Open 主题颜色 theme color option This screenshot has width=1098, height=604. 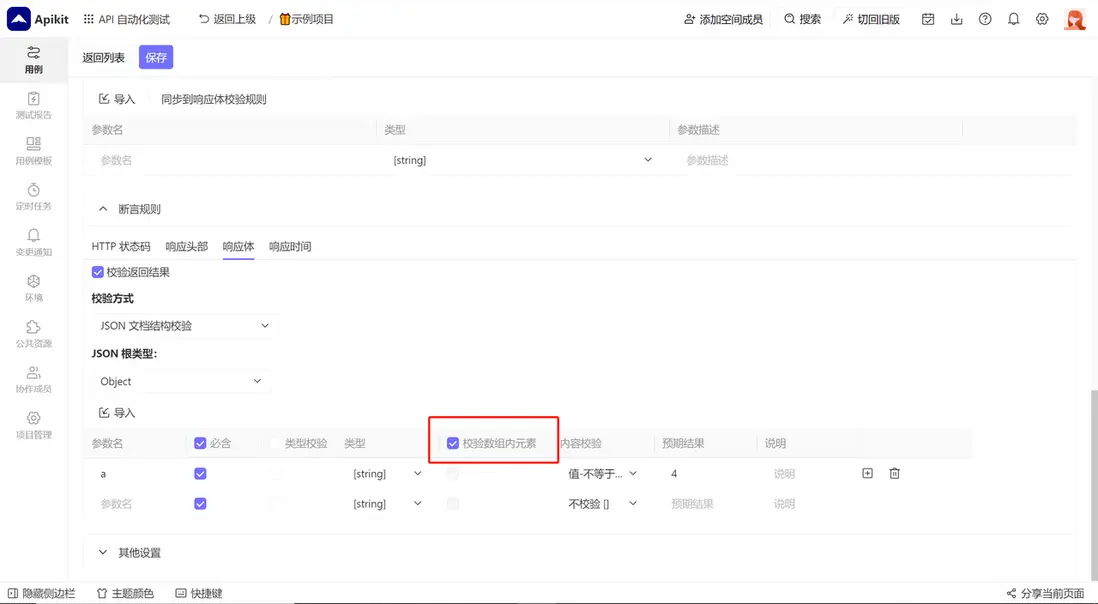(125, 594)
